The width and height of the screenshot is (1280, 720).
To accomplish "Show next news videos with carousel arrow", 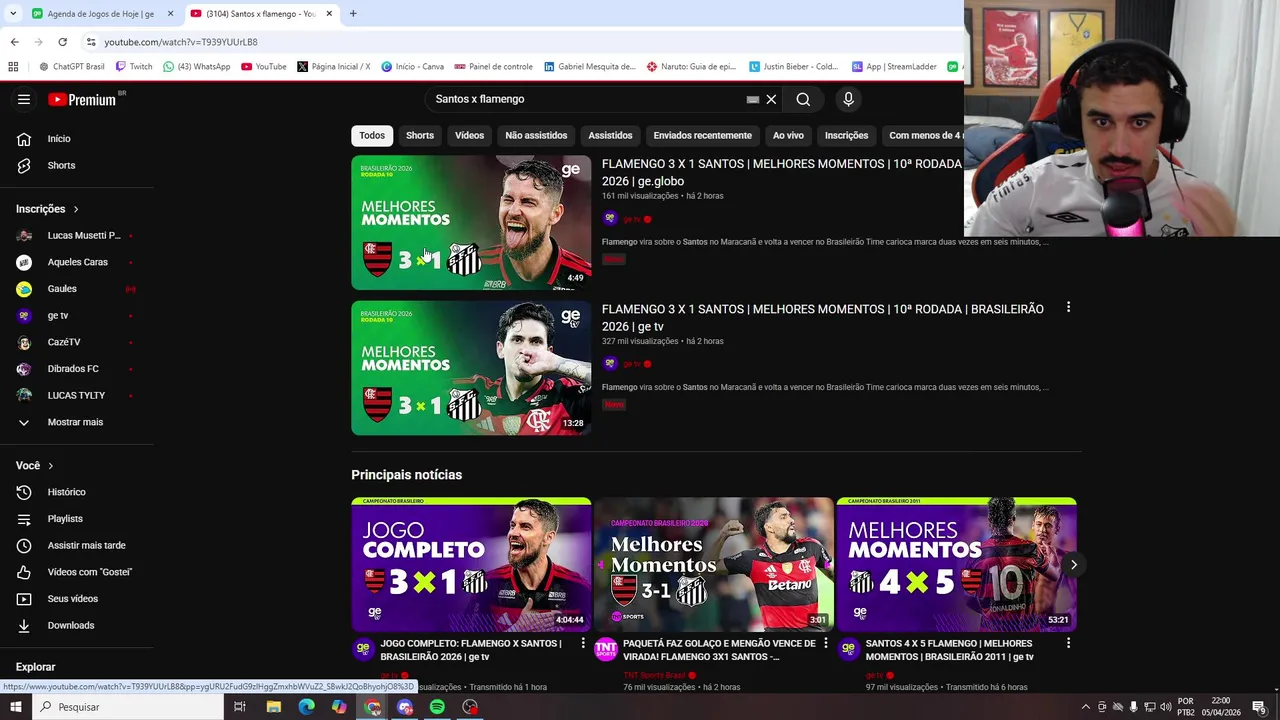I will point(1073,565).
